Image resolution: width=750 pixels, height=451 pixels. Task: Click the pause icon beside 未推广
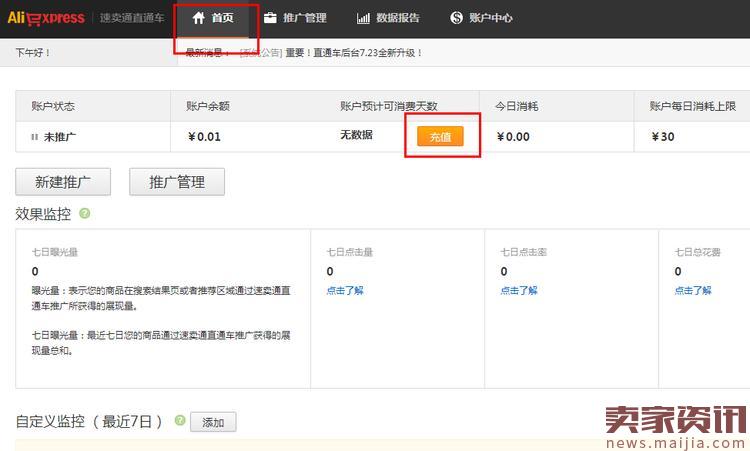click(34, 137)
